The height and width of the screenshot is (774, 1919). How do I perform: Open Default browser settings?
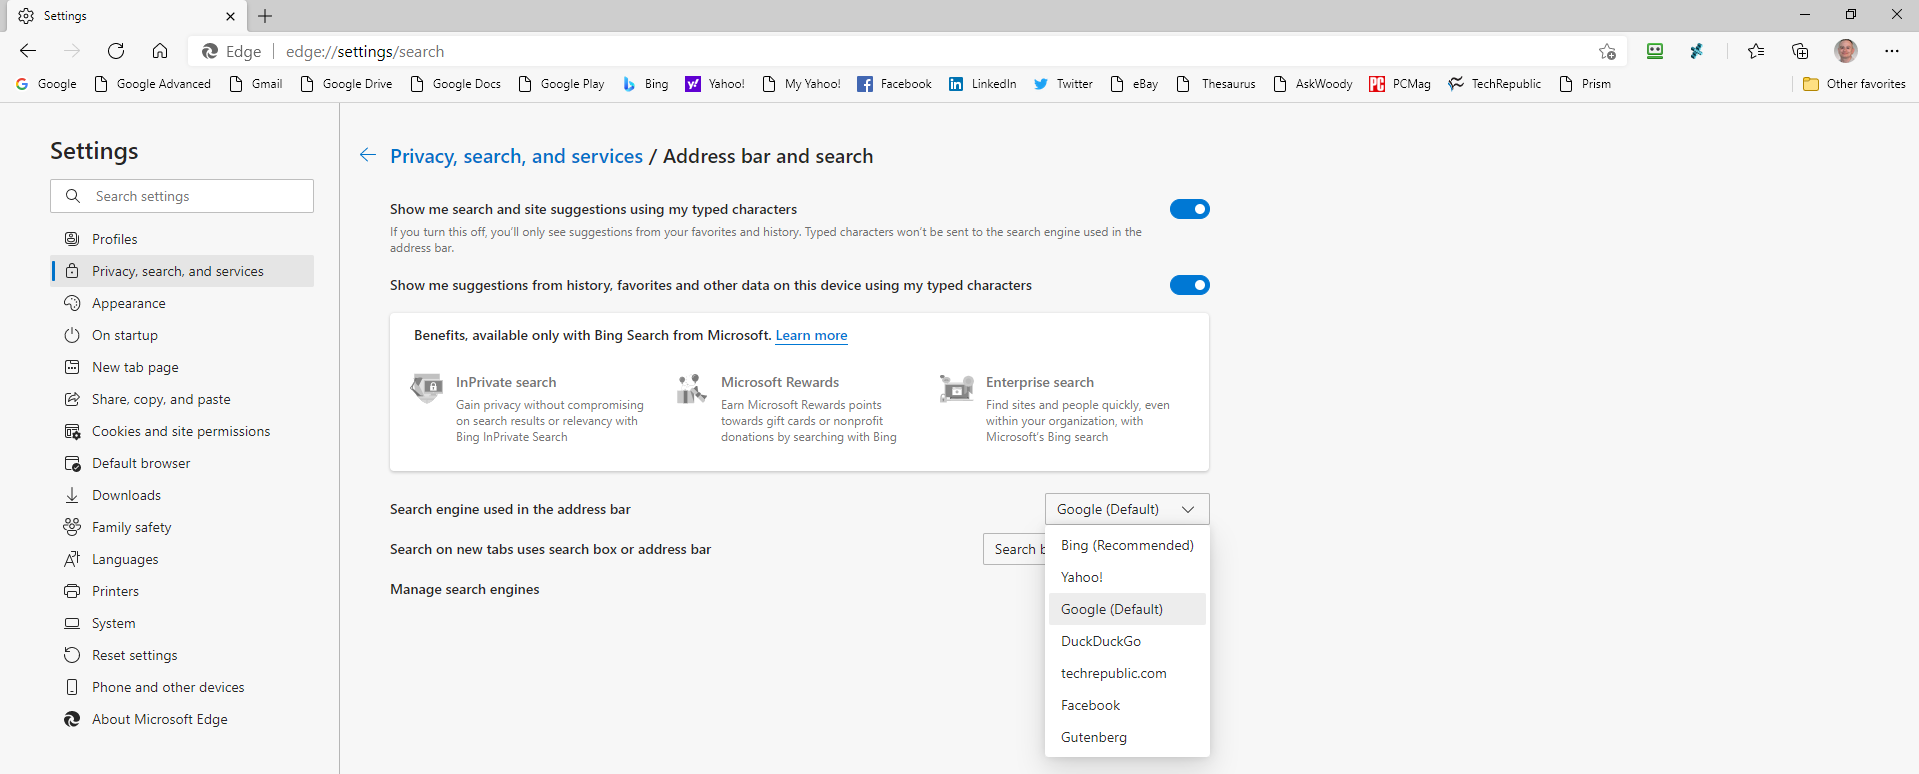click(182, 463)
